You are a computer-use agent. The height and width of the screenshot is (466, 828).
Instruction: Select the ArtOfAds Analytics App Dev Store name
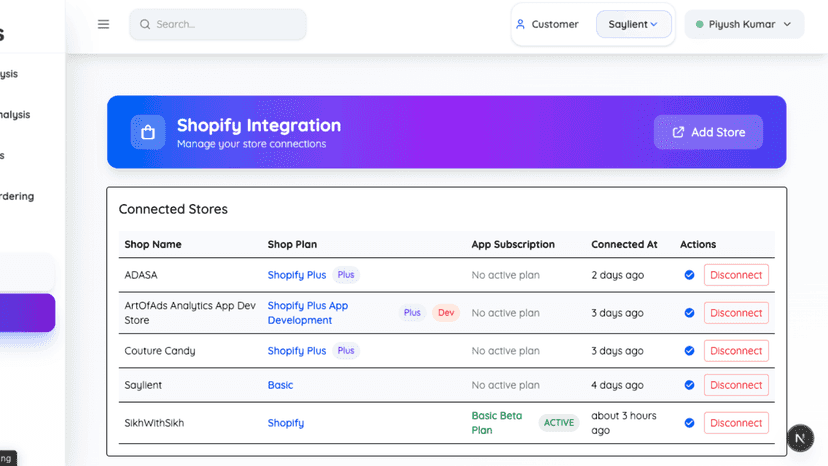pos(190,313)
